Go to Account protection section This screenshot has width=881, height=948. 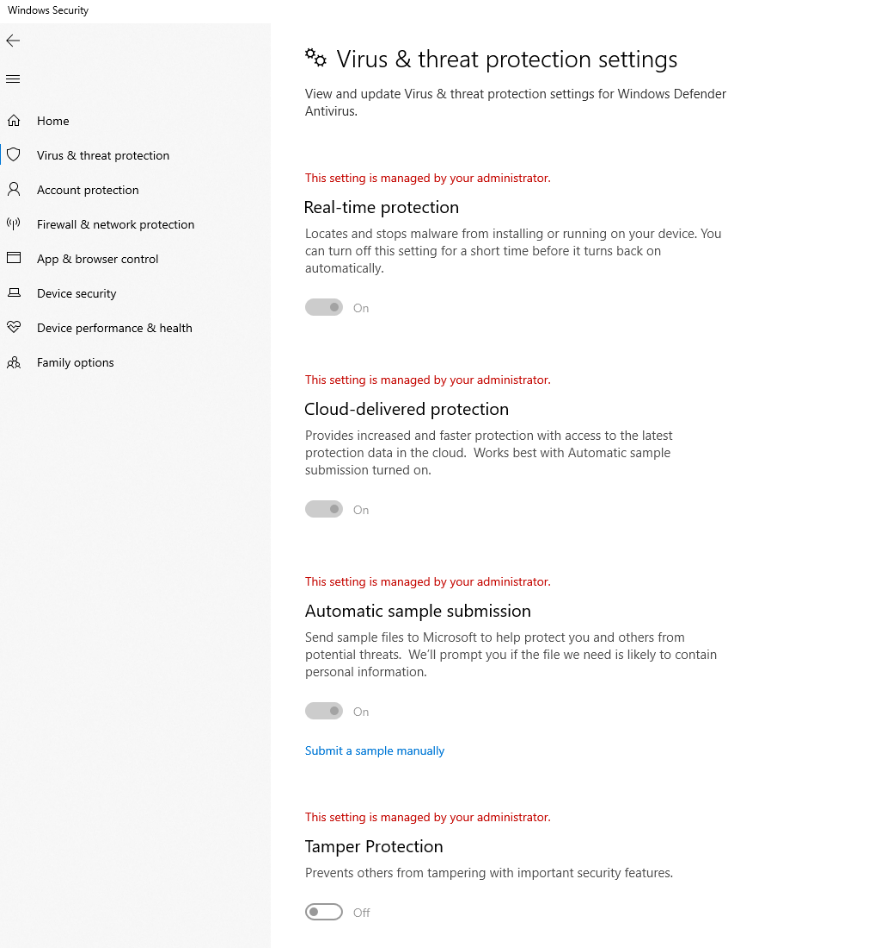(x=88, y=190)
